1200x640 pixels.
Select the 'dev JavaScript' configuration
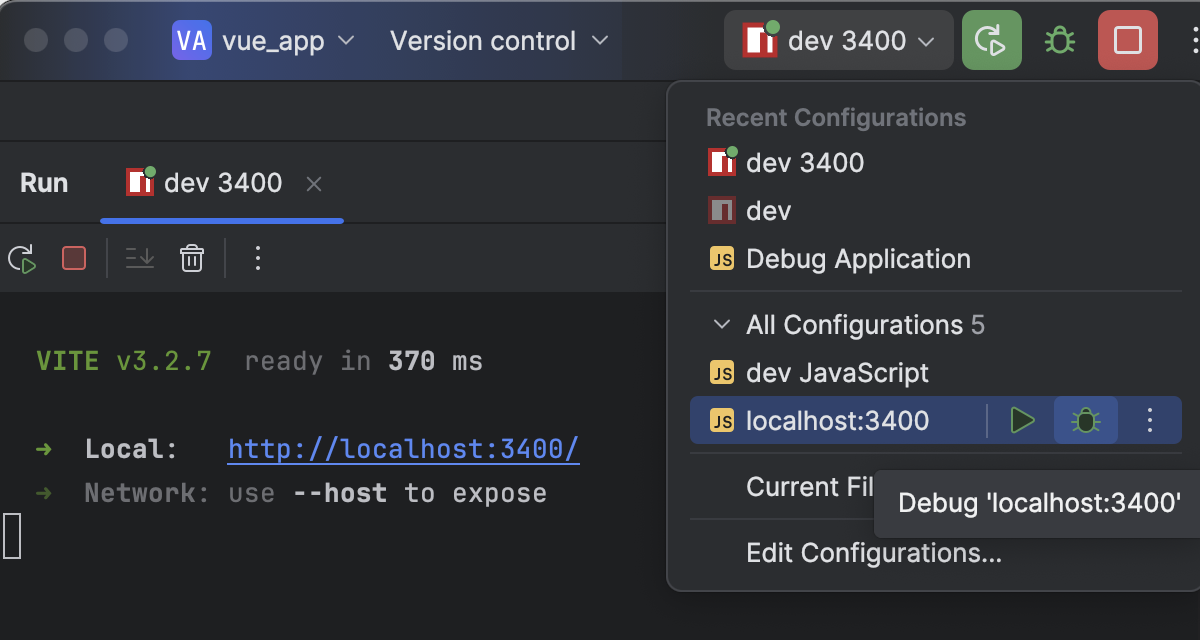point(837,372)
